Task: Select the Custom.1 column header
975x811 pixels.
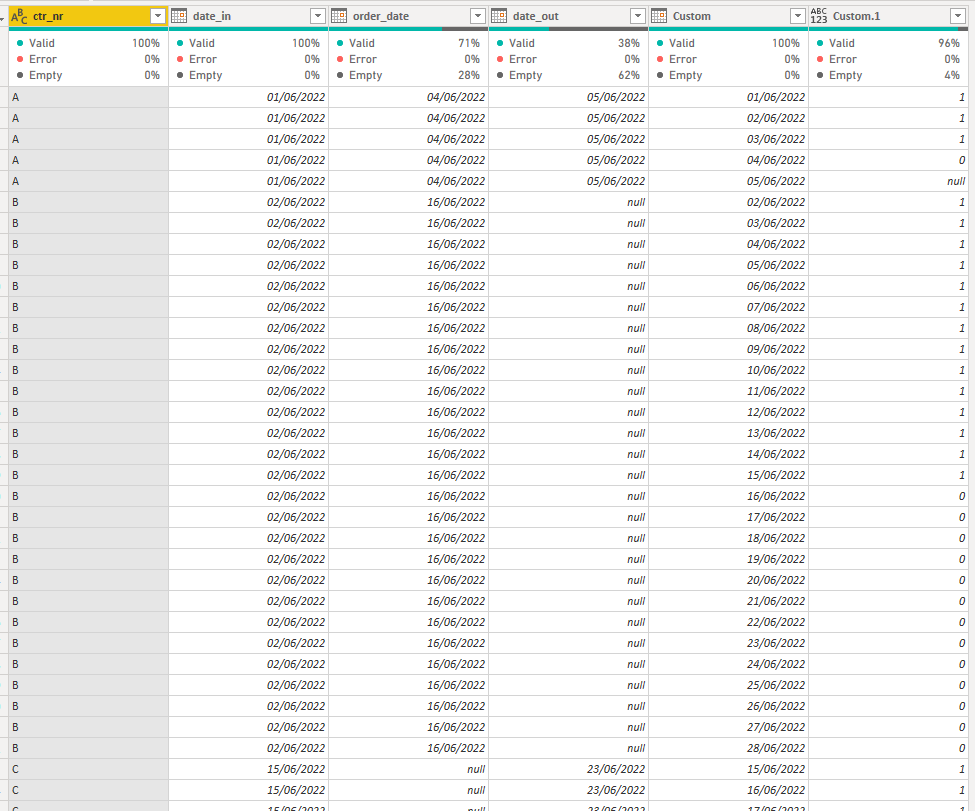Action: click(888, 16)
